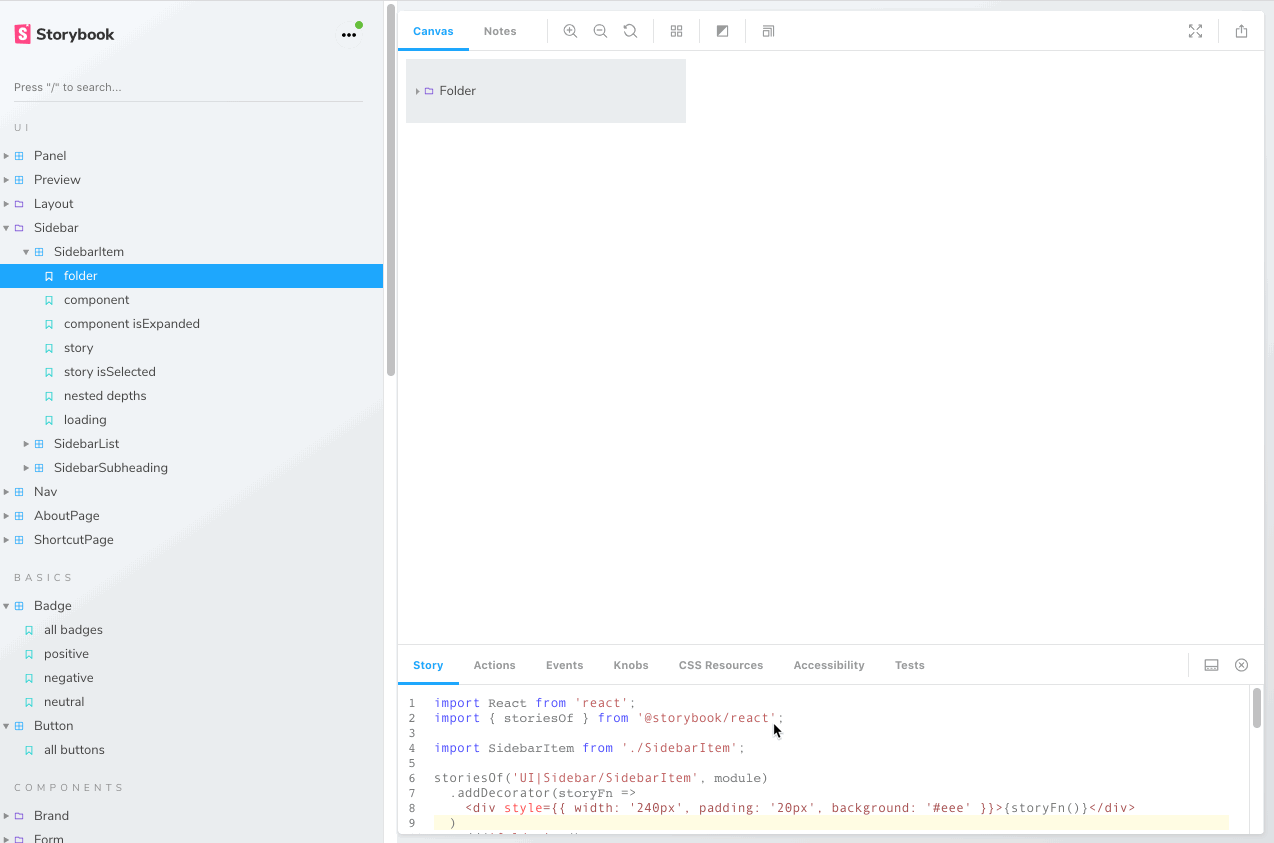
Task: Change preview viewport sizes
Action: 768,31
